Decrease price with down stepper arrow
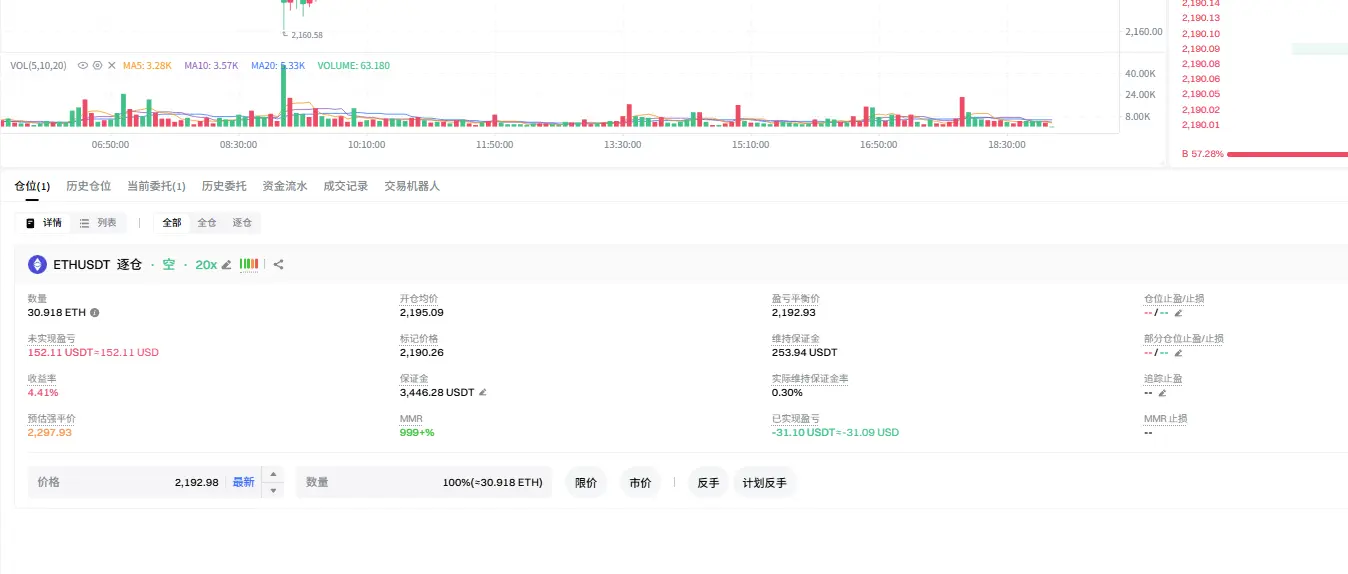 point(273,490)
